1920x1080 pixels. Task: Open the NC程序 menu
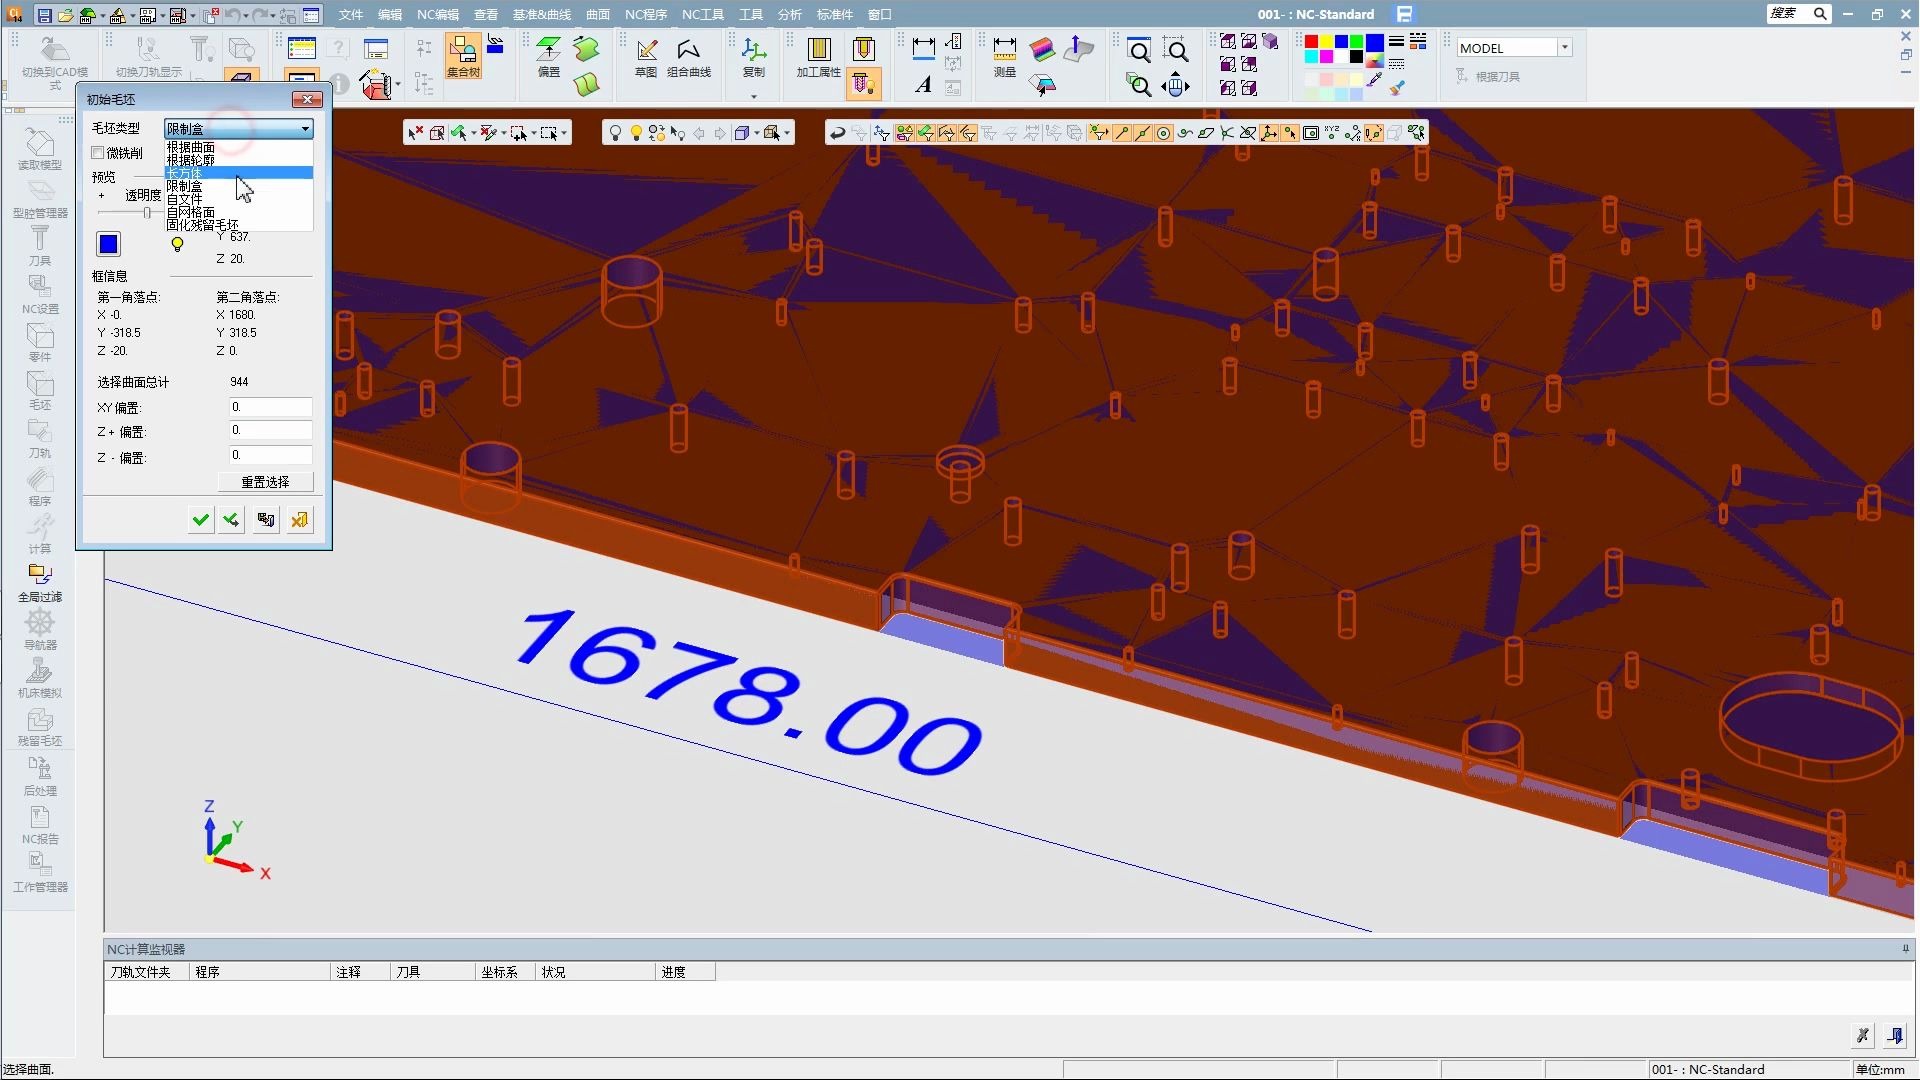(645, 14)
